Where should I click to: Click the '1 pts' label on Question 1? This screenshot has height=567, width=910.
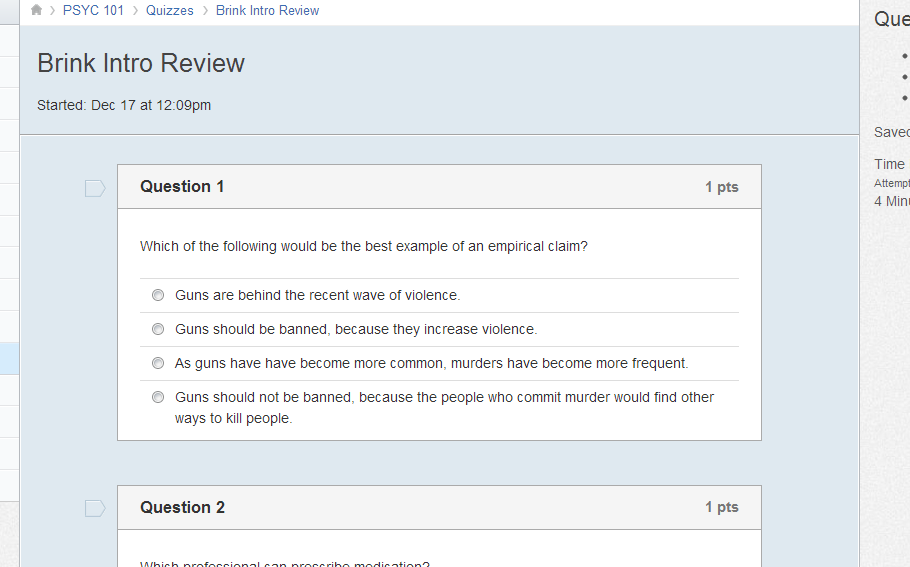(x=721, y=187)
